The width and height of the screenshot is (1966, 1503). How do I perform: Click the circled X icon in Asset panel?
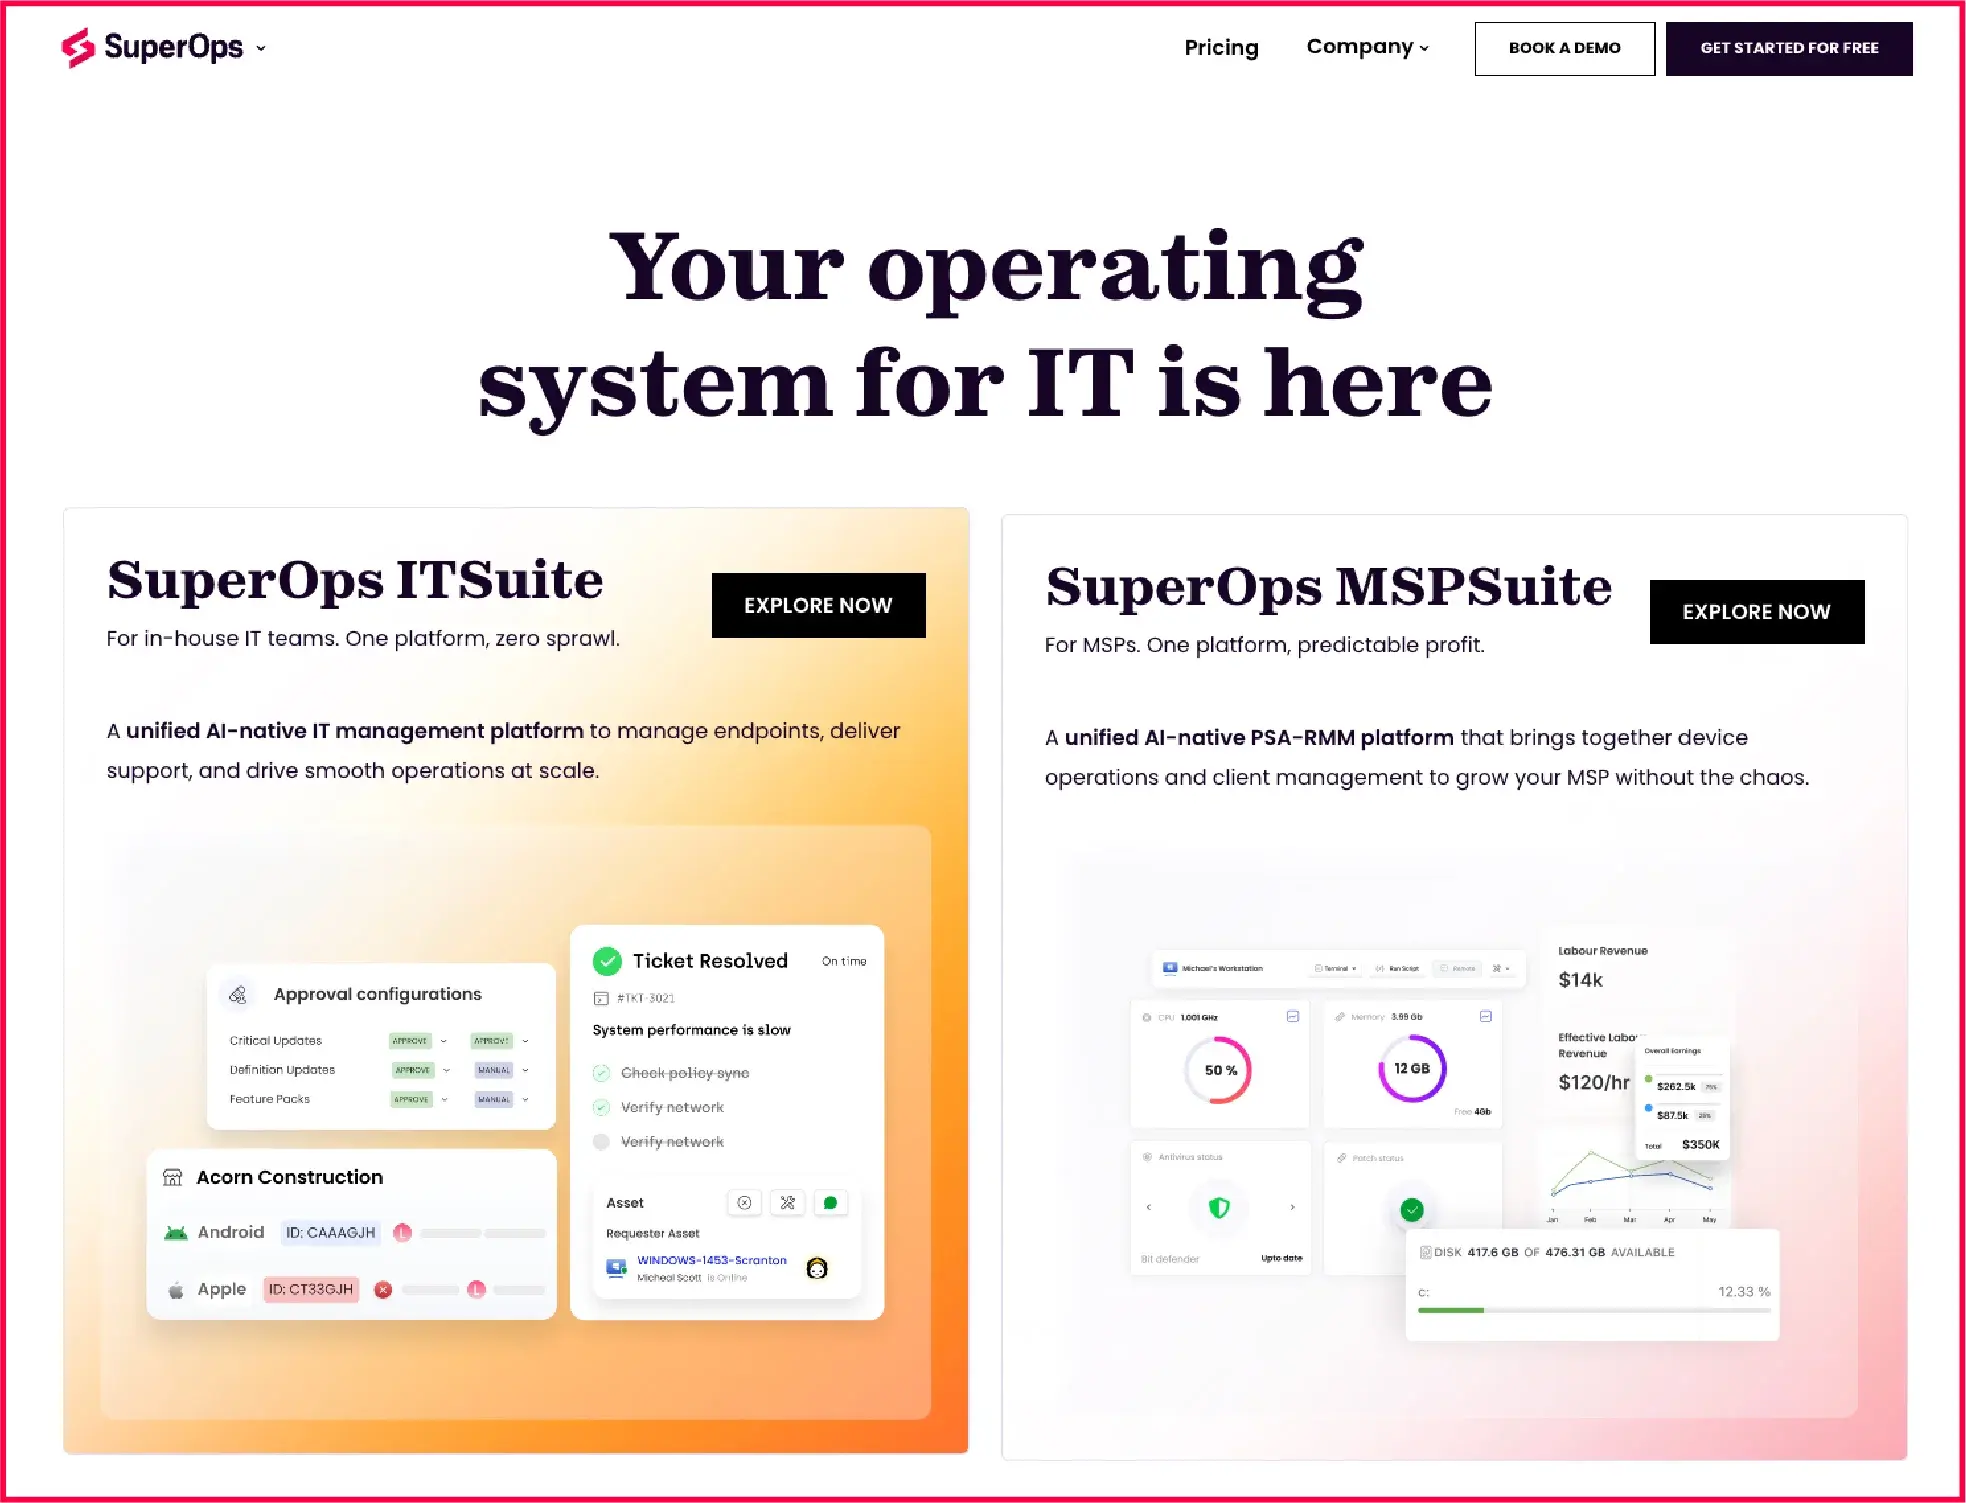[x=744, y=1203]
